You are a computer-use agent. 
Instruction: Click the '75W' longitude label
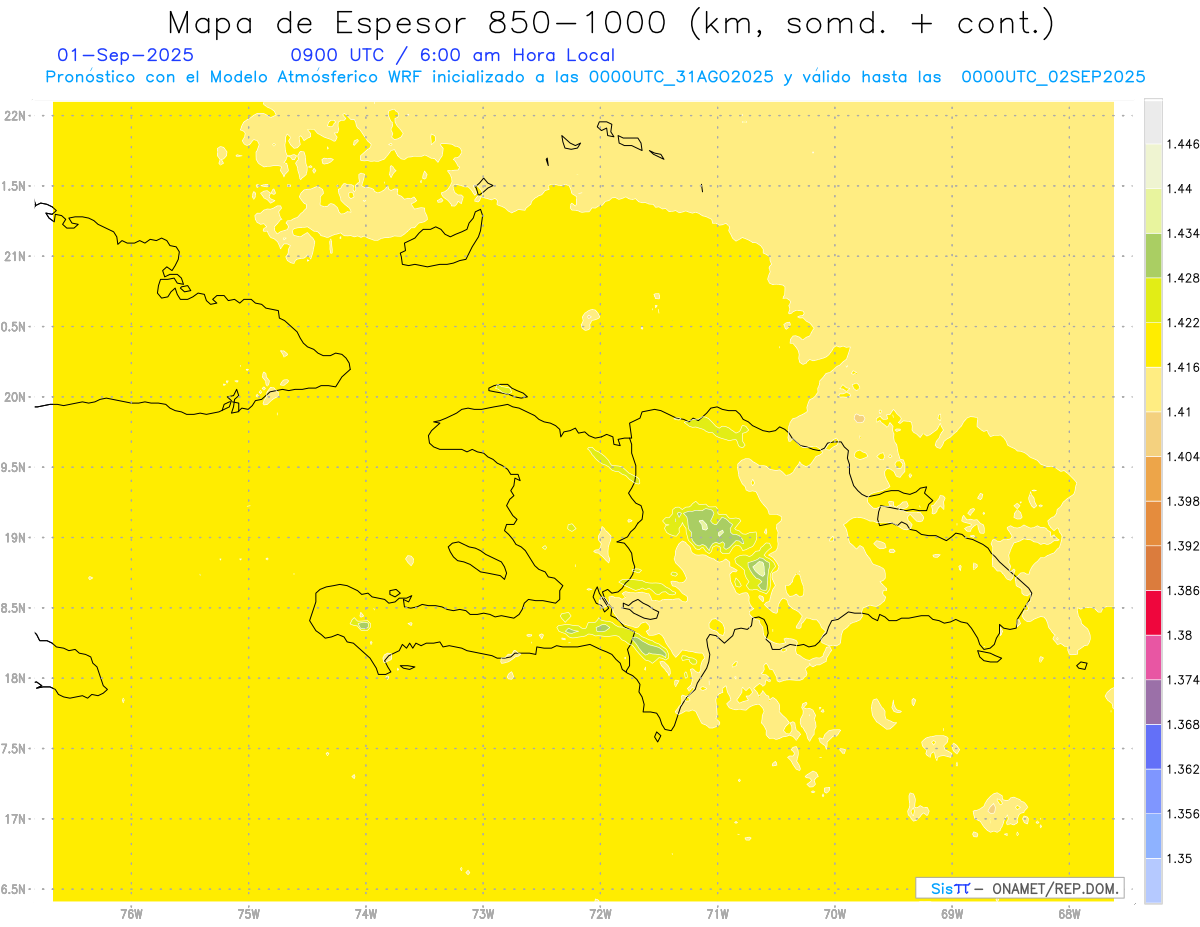pos(249,915)
